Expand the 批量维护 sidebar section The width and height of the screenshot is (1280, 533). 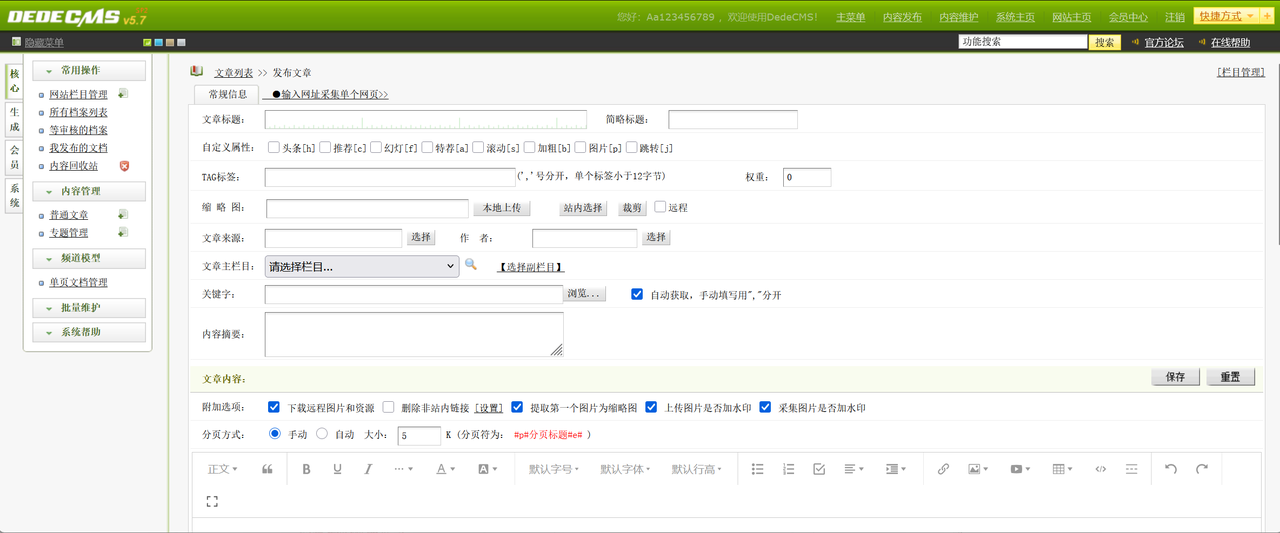click(89, 308)
